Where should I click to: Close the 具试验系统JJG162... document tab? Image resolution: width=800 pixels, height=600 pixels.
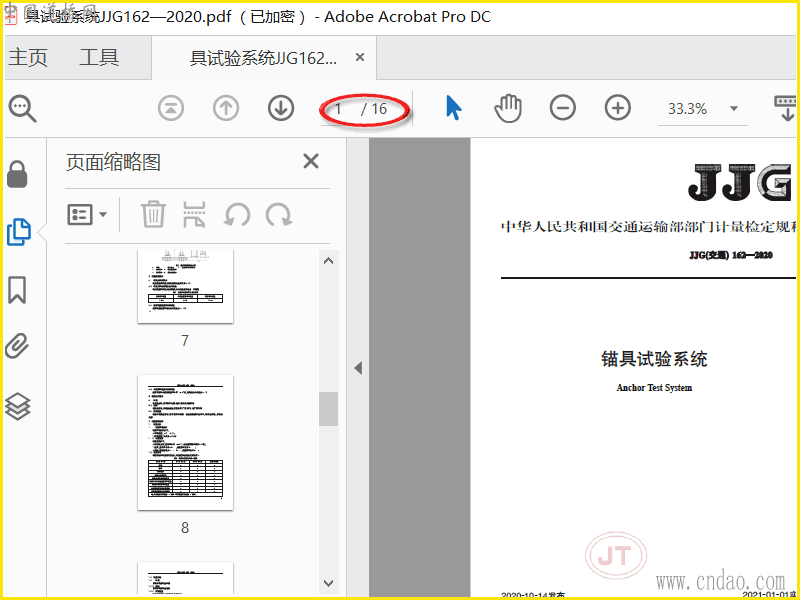(x=360, y=57)
